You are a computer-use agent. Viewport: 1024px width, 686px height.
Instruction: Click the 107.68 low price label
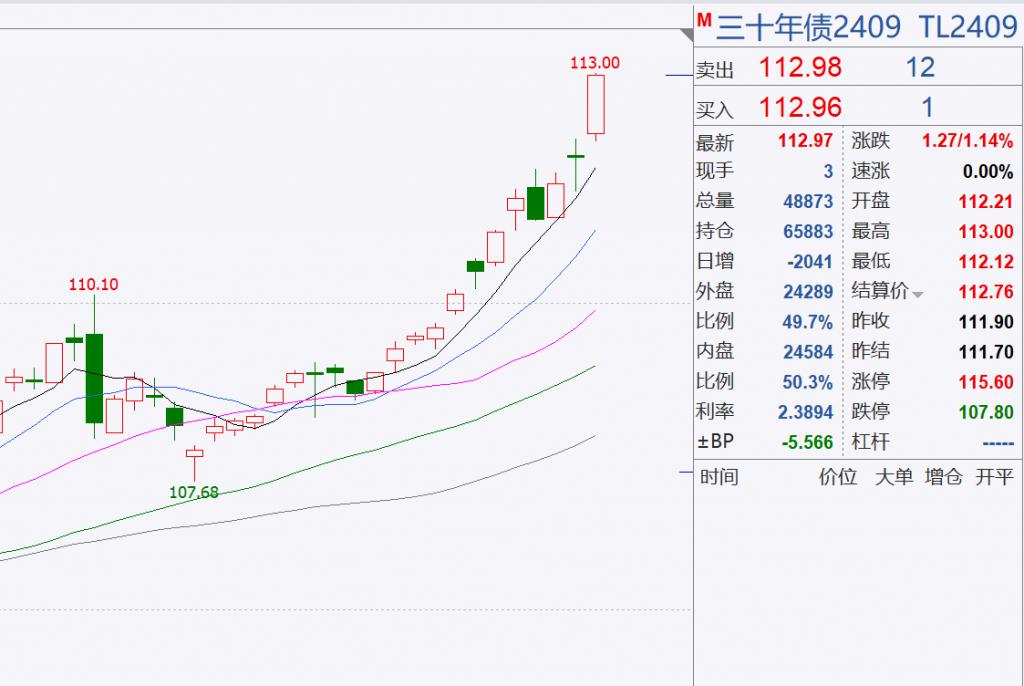tap(194, 492)
